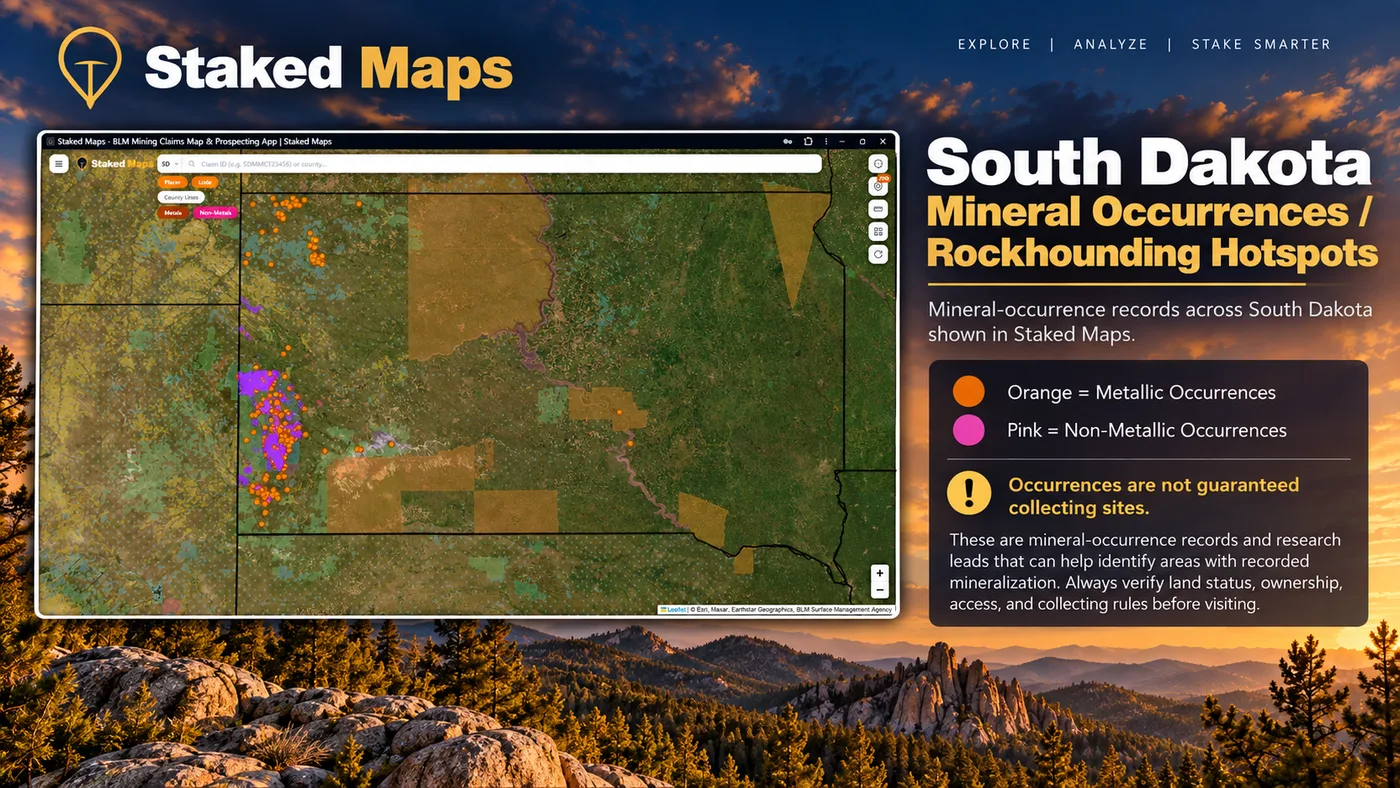1400x788 pixels.
Task: Open the grid layers button
Action: (x=878, y=231)
